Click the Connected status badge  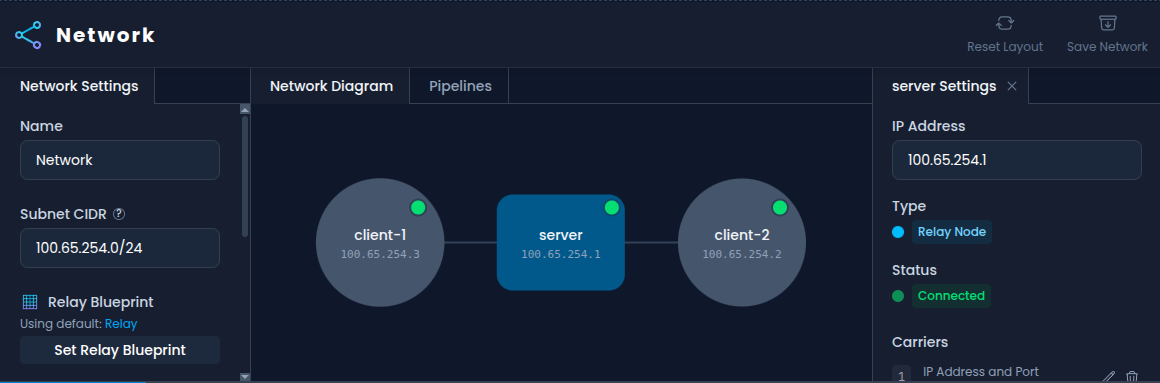click(x=951, y=296)
